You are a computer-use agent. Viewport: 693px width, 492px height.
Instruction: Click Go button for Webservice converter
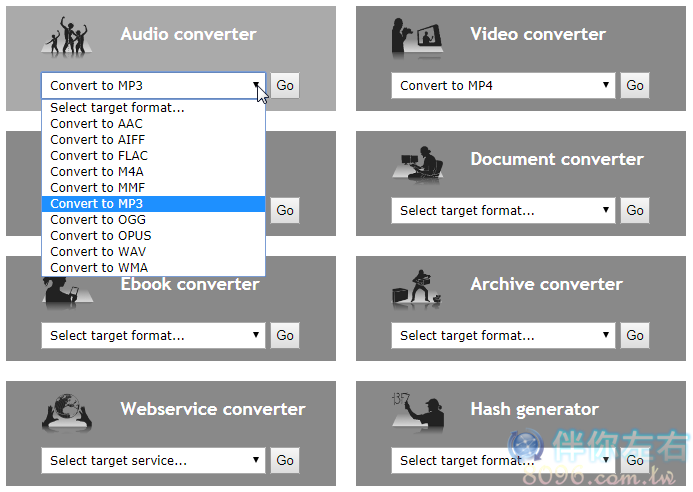(285, 461)
